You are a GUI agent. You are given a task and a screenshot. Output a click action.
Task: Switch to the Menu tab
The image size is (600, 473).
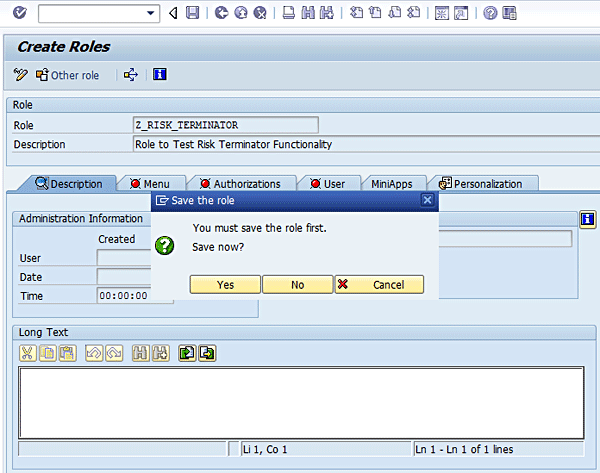(x=150, y=184)
